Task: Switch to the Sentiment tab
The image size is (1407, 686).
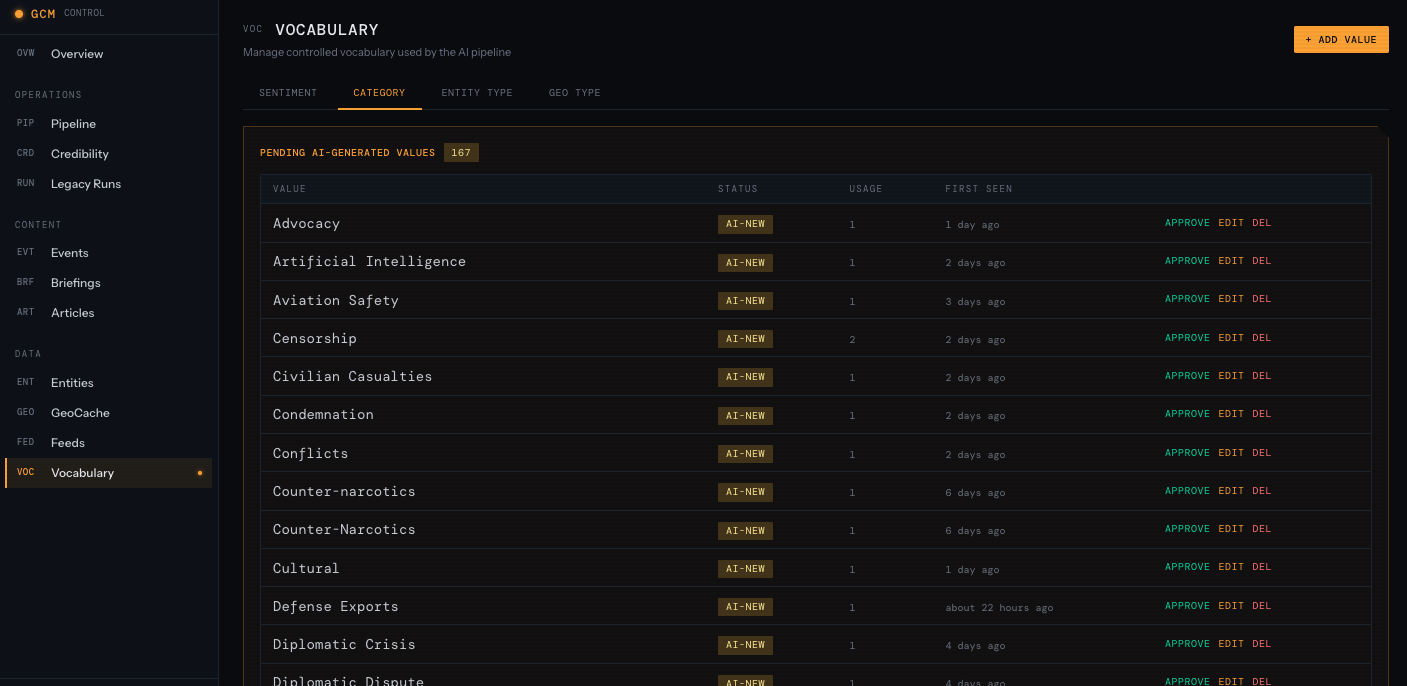Action: (x=288, y=93)
